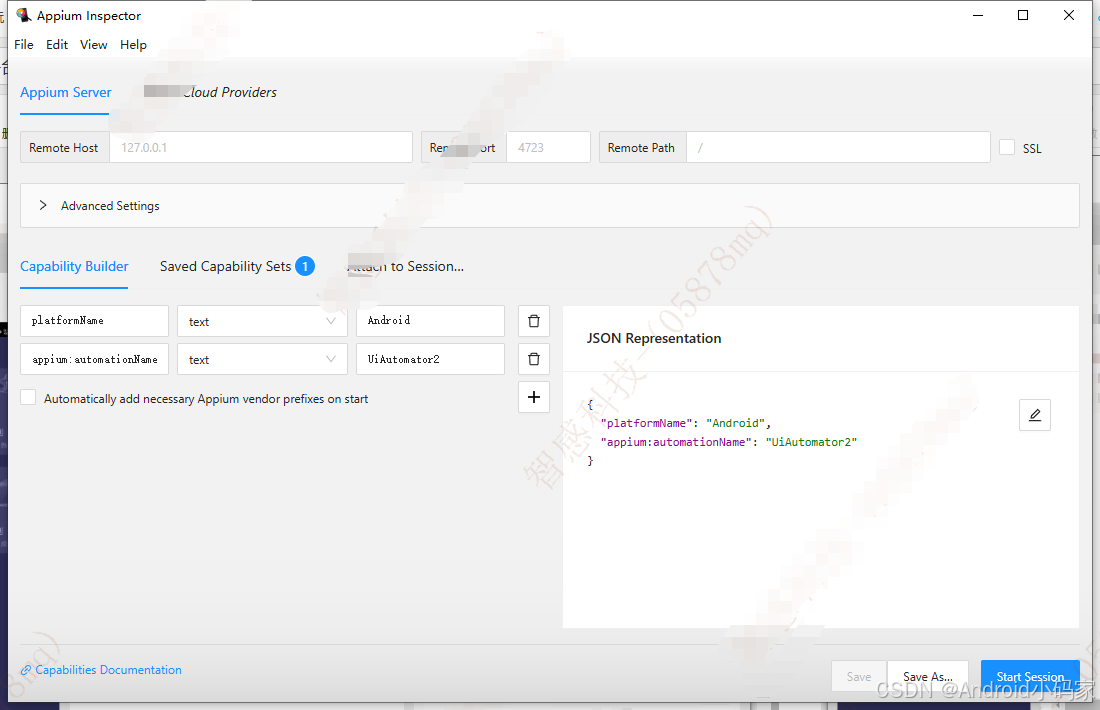
Task: Open the File menu
Action: point(24,45)
